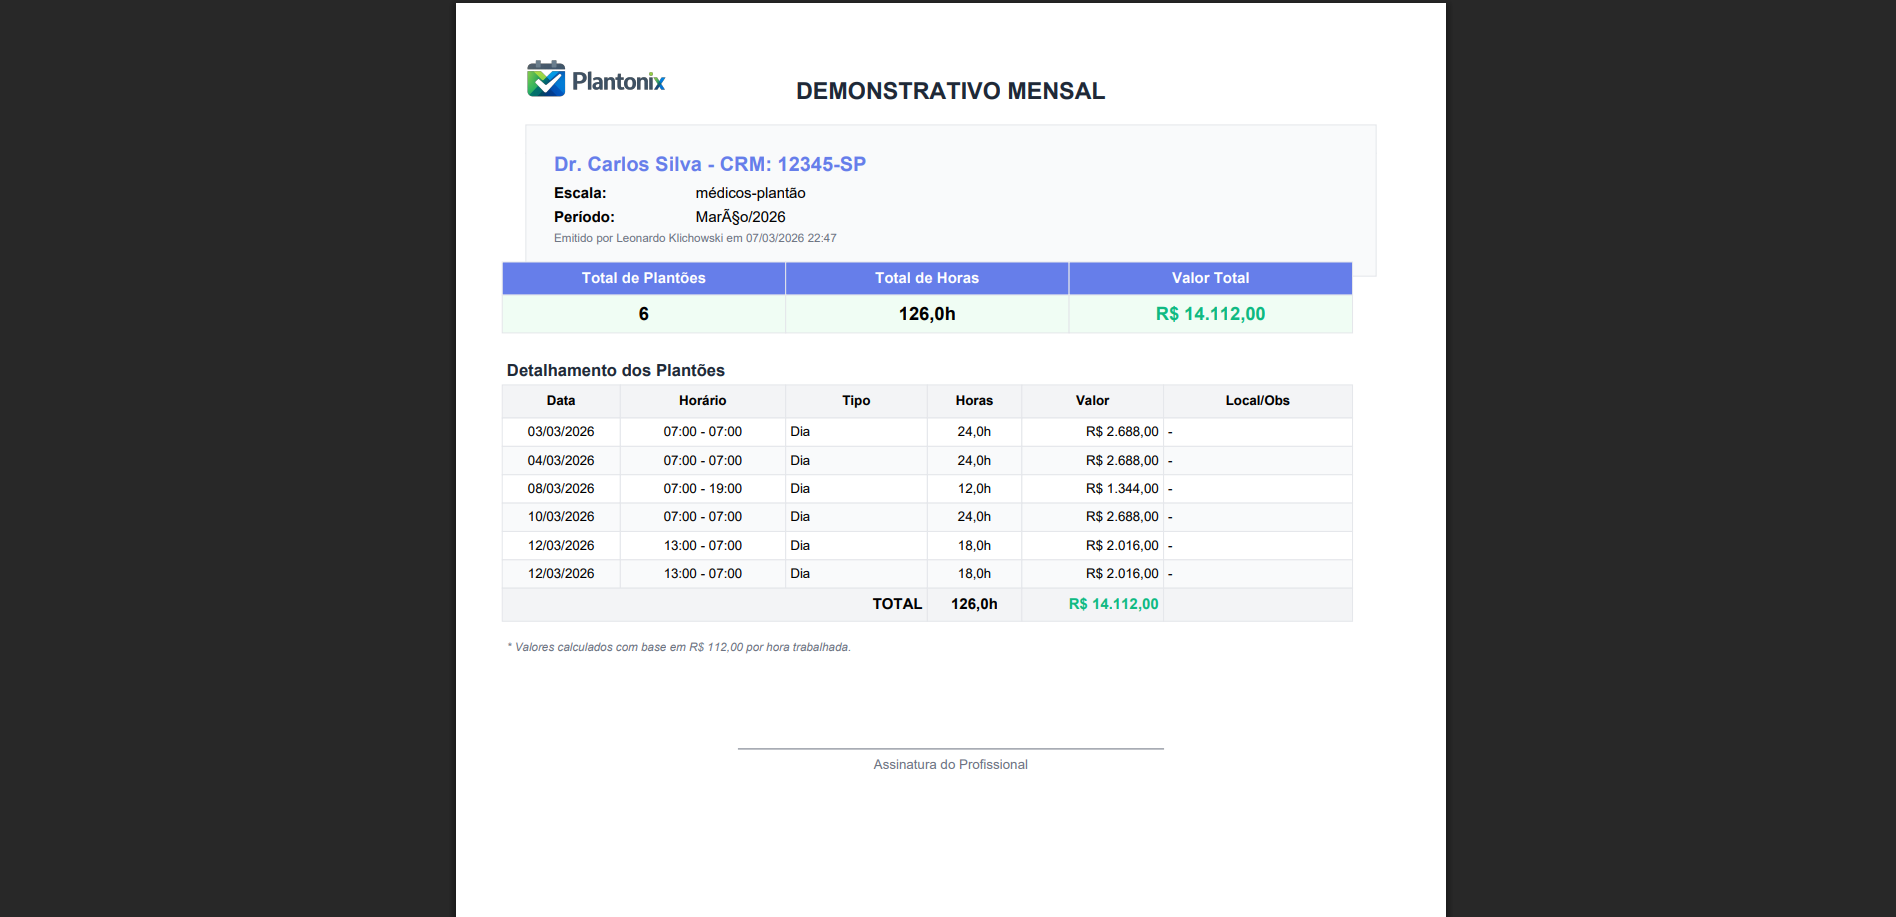1896x917 pixels.
Task: Click the number 6 under Total de Plantões
Action: coord(643,314)
